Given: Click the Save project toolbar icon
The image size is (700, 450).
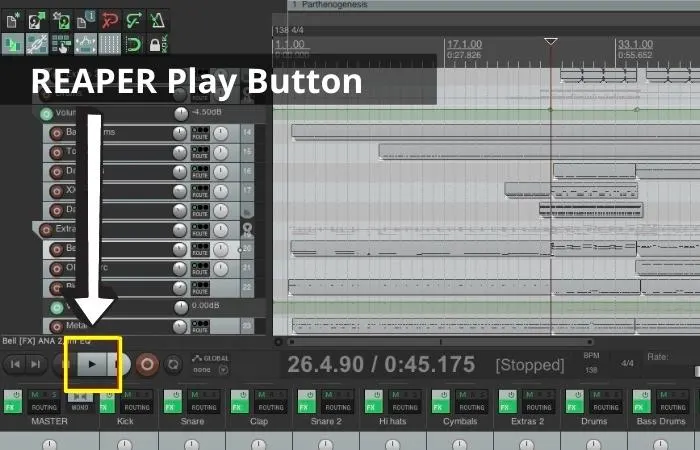Looking at the screenshot, I should point(61,21).
